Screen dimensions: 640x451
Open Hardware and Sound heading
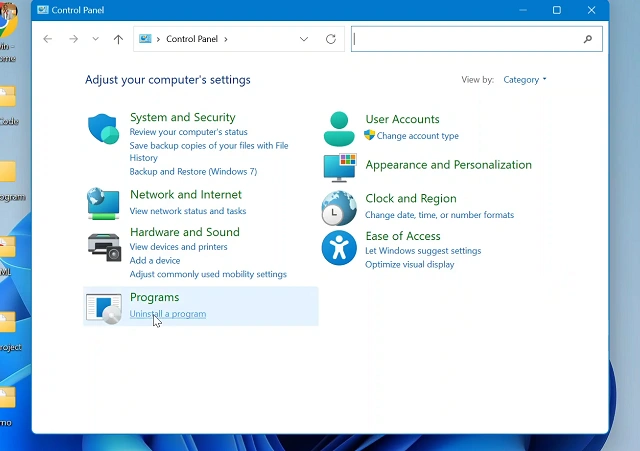pos(184,232)
